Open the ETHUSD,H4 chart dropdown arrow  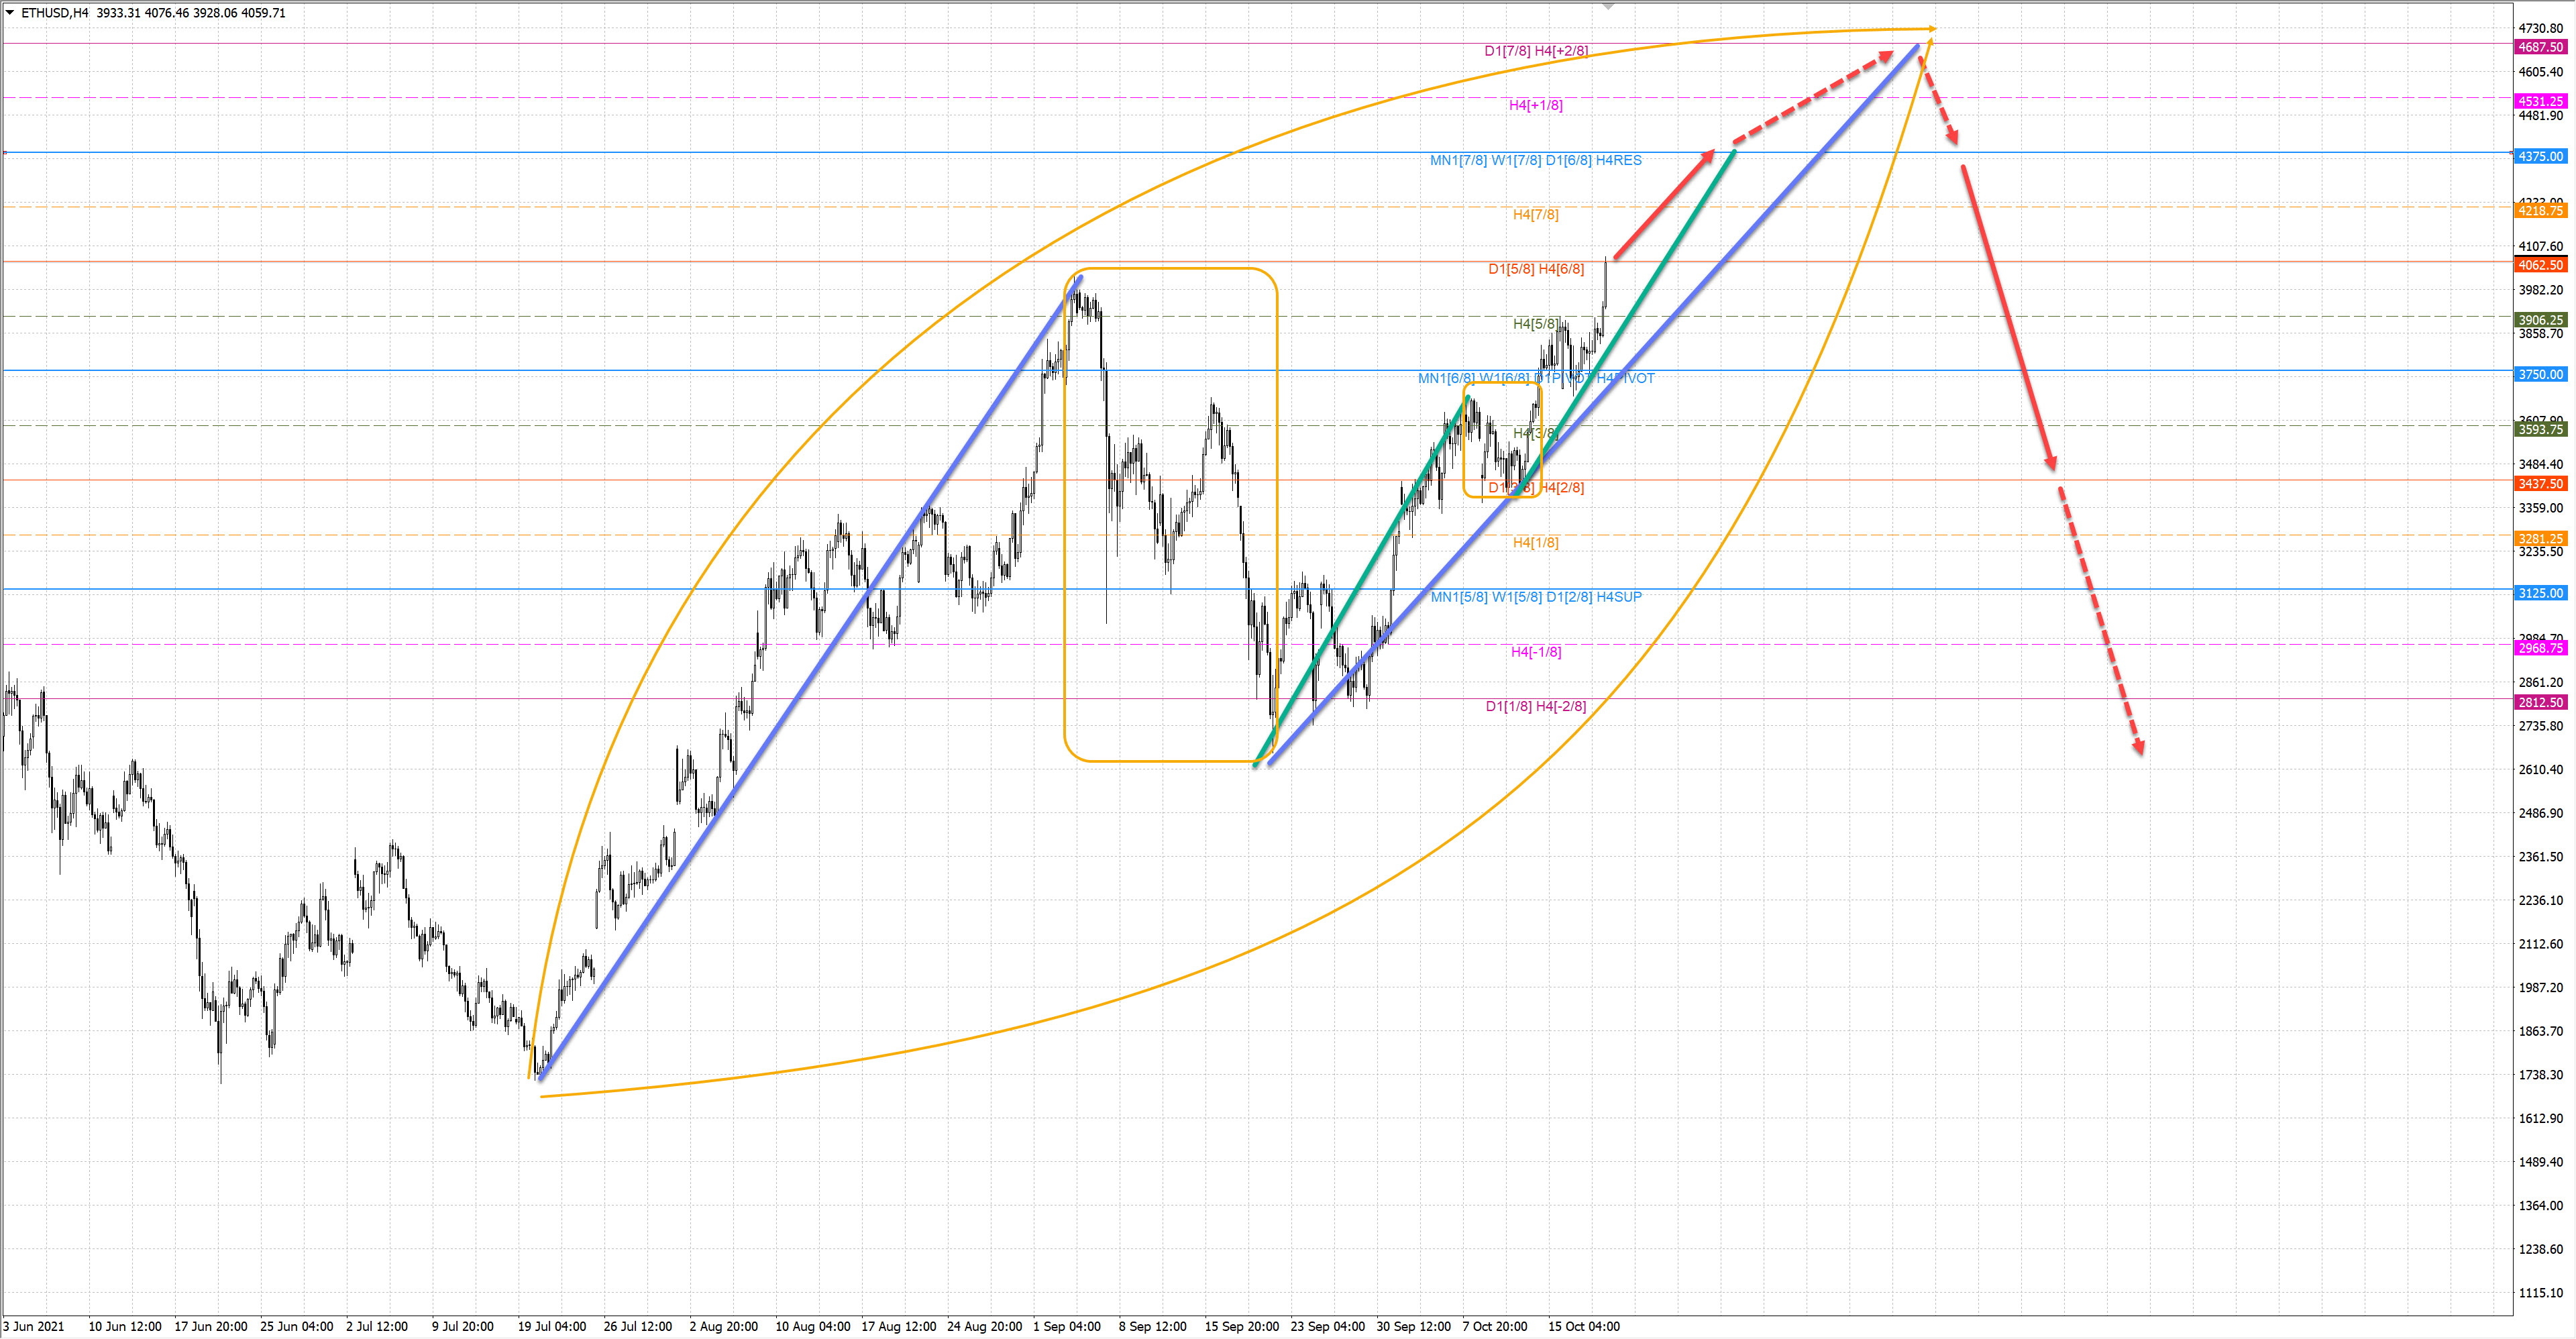10,13
